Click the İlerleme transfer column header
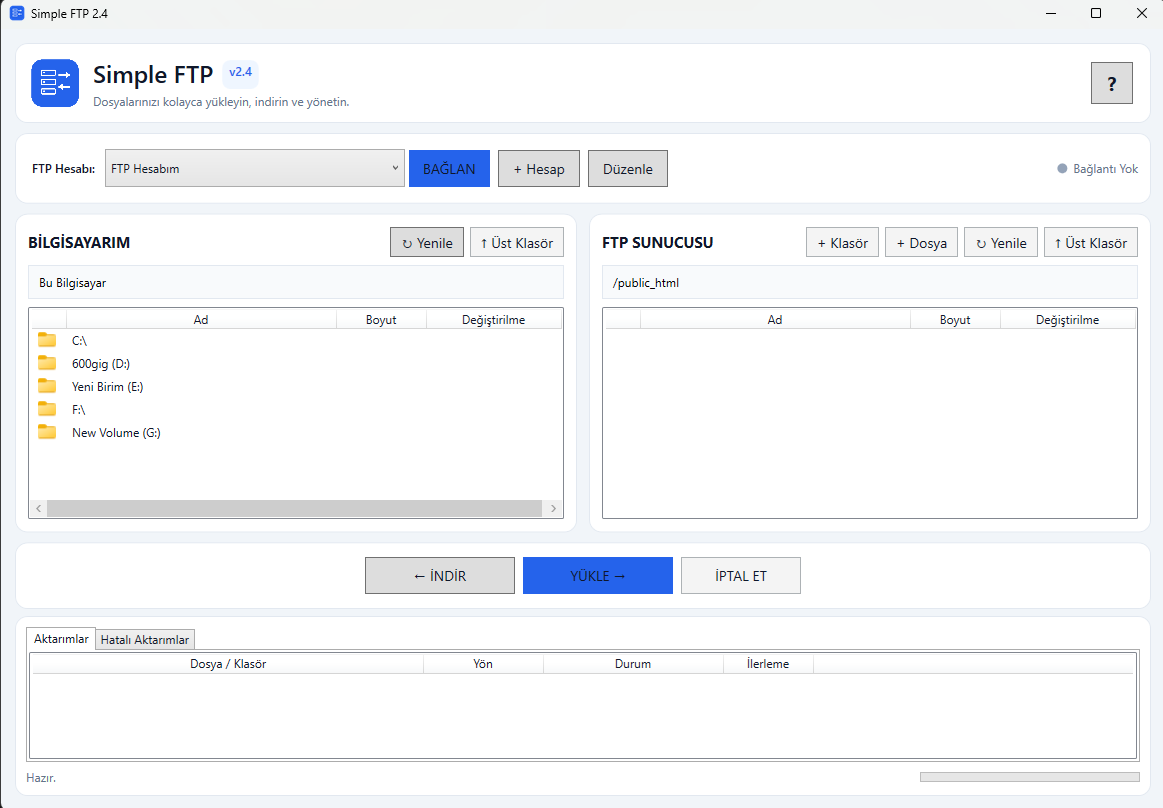 click(x=768, y=664)
